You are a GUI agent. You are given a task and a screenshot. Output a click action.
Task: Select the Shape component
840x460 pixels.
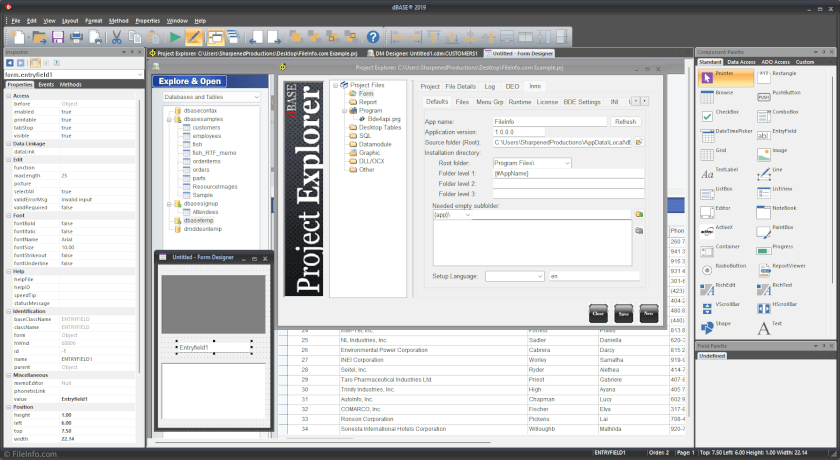(x=715, y=328)
